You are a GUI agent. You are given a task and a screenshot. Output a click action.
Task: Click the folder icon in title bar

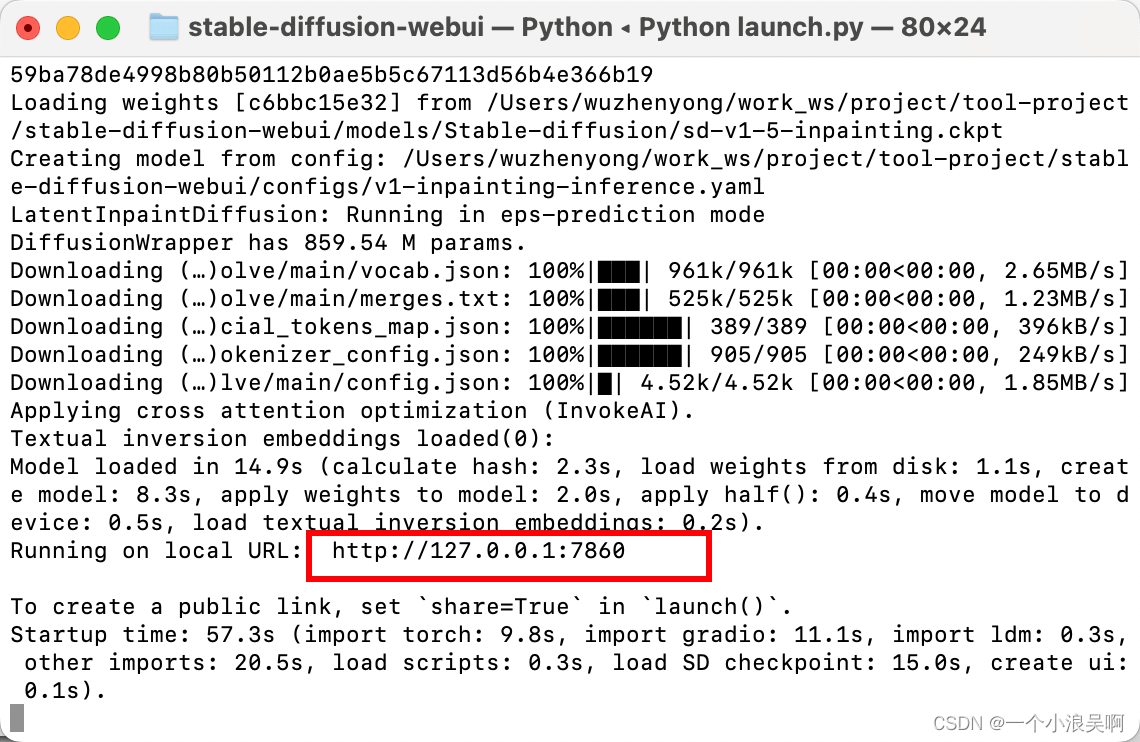[x=164, y=28]
